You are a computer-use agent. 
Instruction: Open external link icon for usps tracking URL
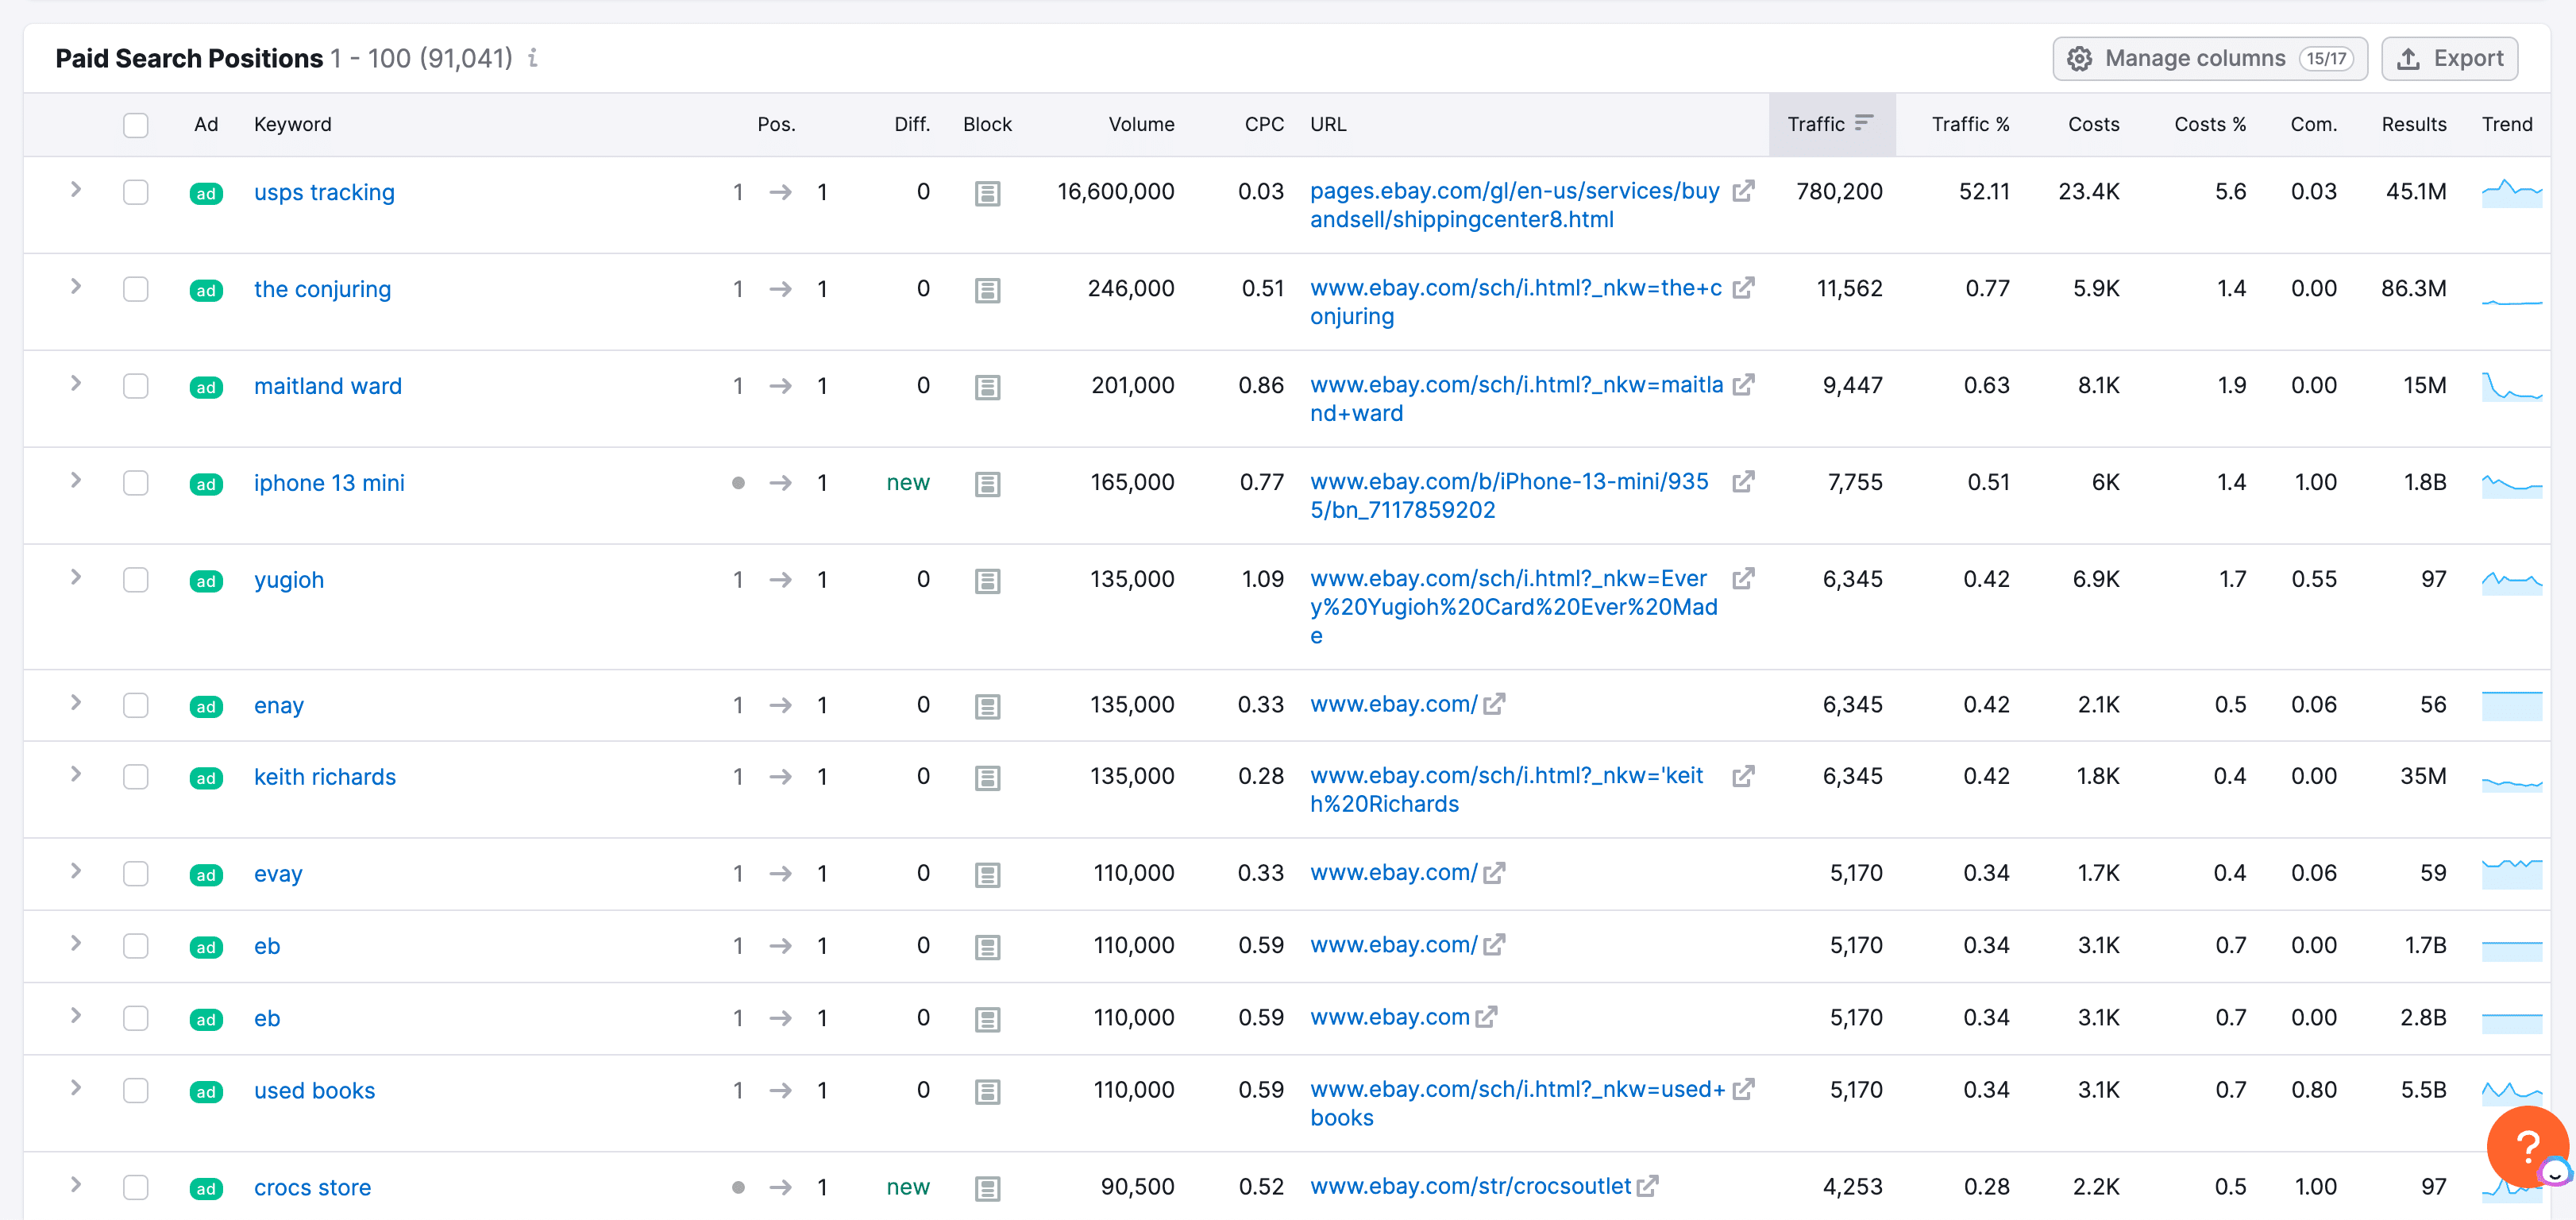pyautogui.click(x=1743, y=191)
